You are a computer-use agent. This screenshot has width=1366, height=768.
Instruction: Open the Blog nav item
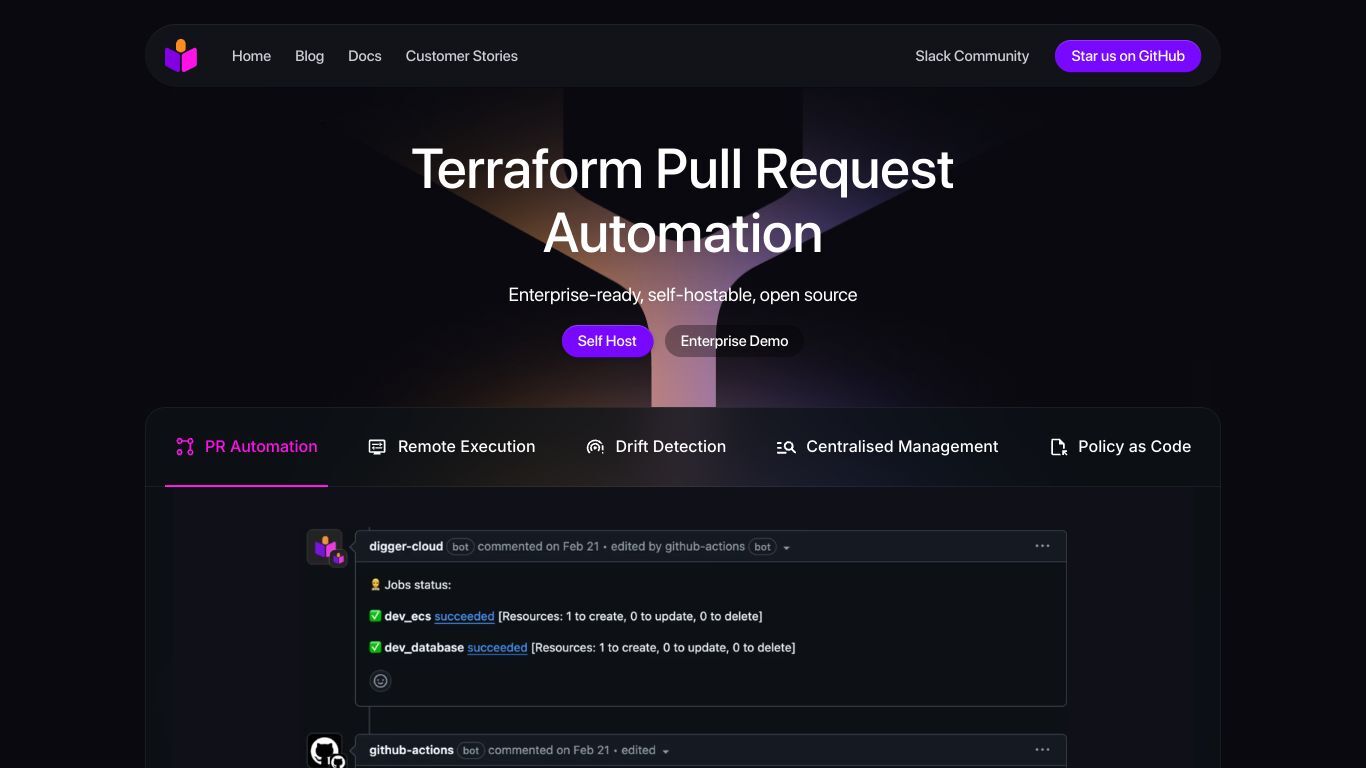(x=309, y=56)
